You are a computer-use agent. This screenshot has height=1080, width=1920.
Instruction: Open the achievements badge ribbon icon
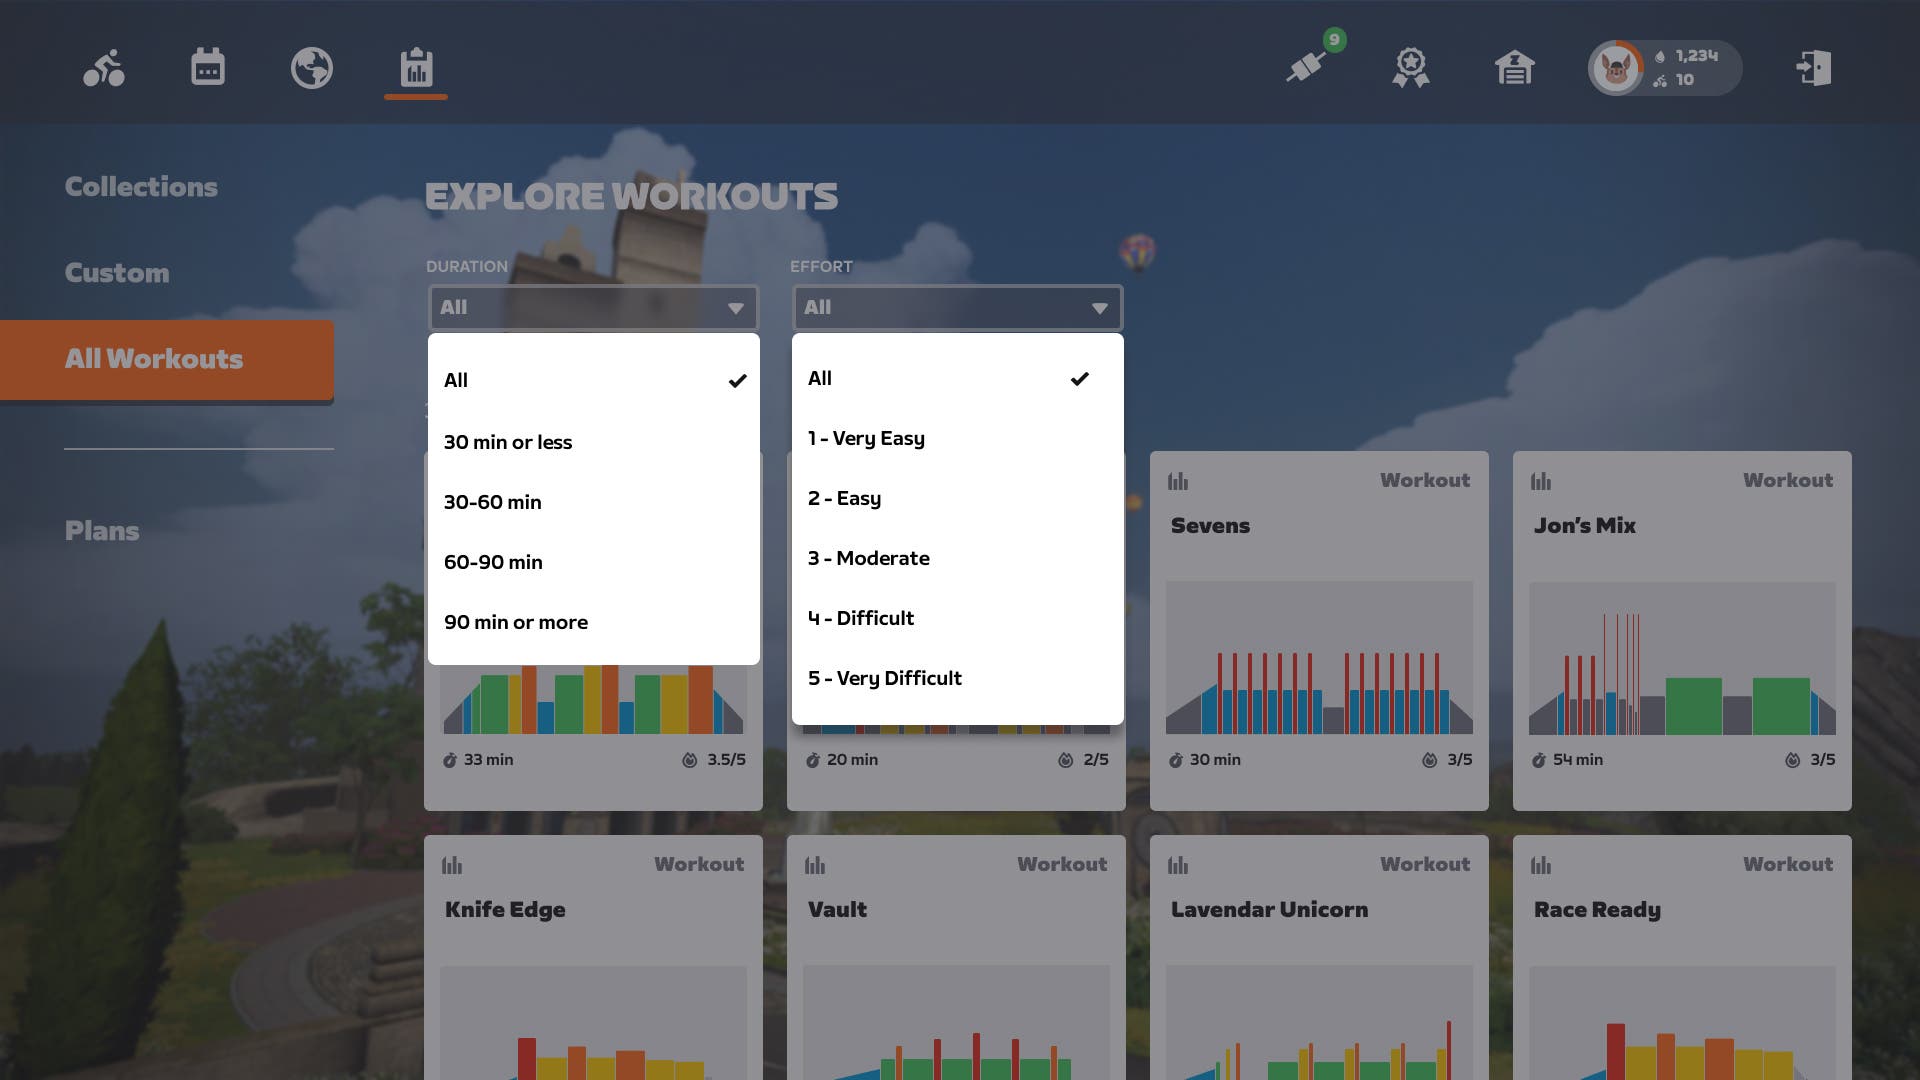pyautogui.click(x=1411, y=68)
